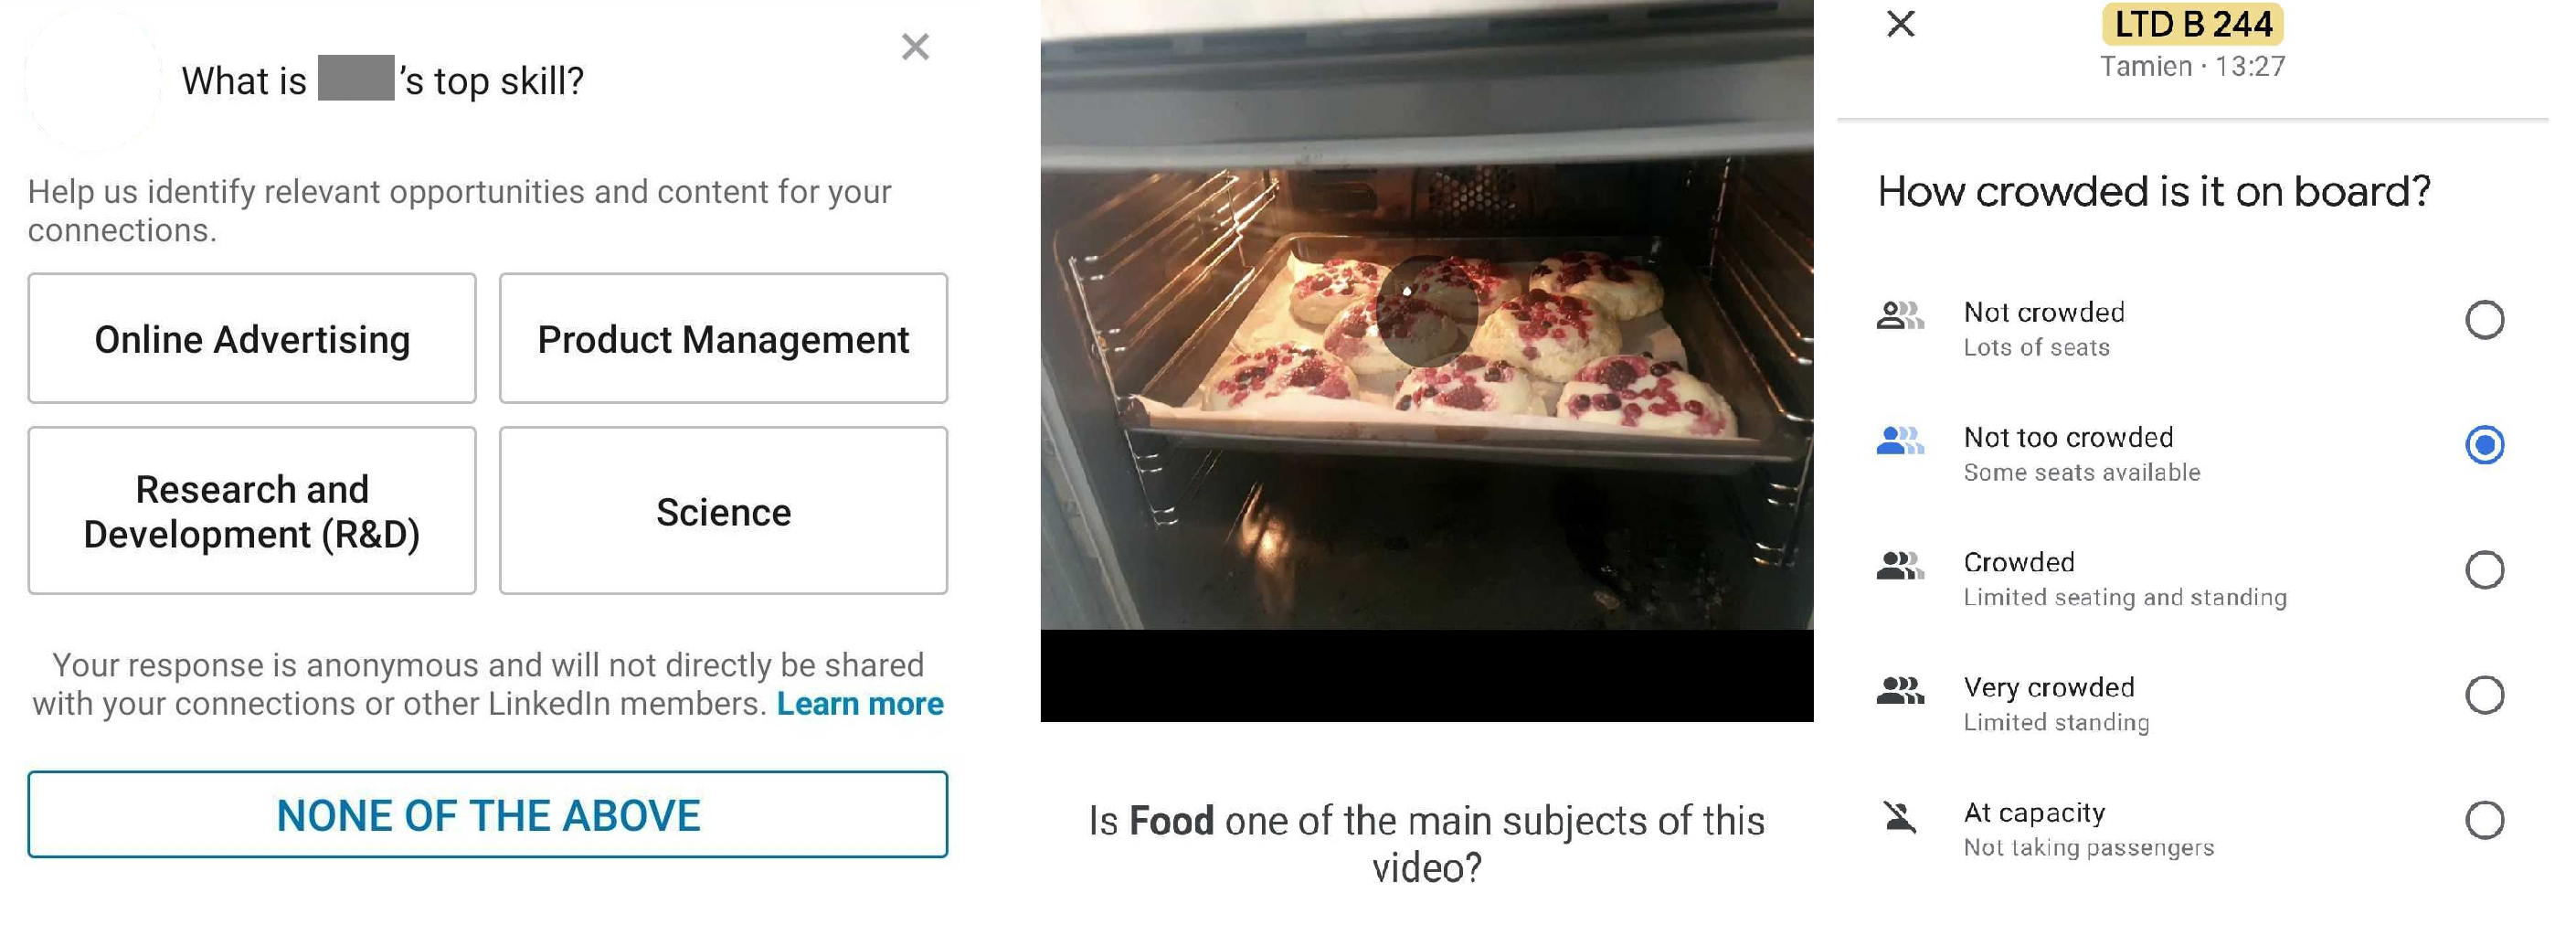Open the Learn more link
Image resolution: width=2576 pixels, height=946 pixels.
[x=860, y=704]
